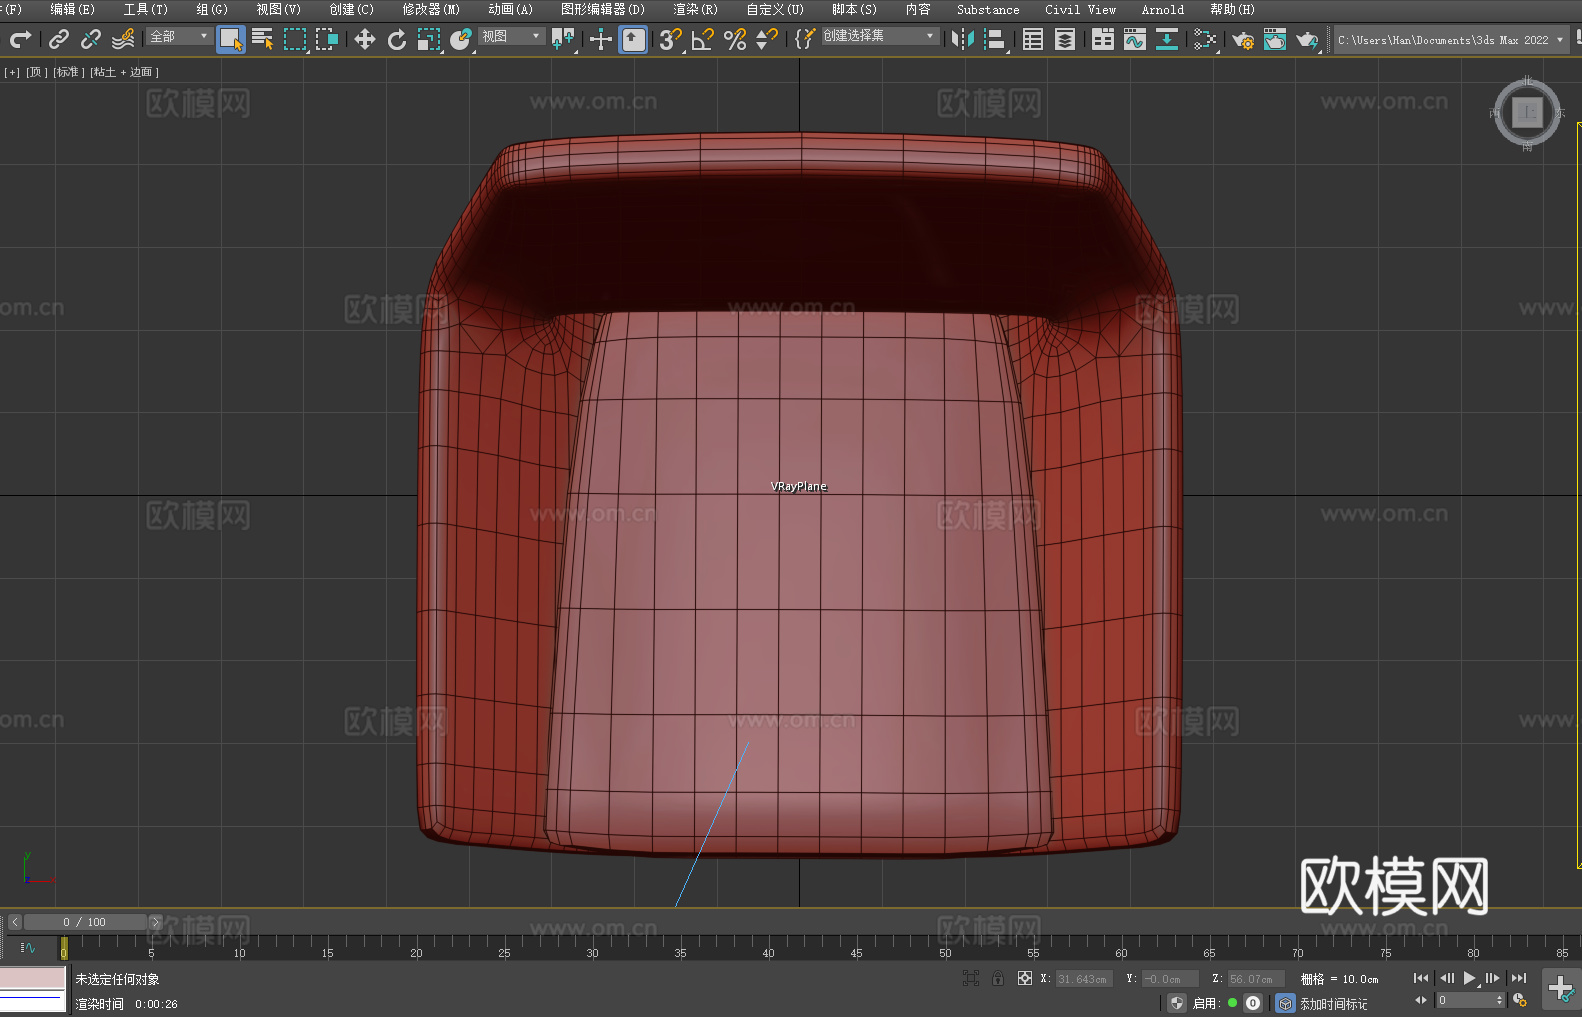Toggle Percent Snap
1582x1017 pixels.
pyautogui.click(x=735, y=39)
